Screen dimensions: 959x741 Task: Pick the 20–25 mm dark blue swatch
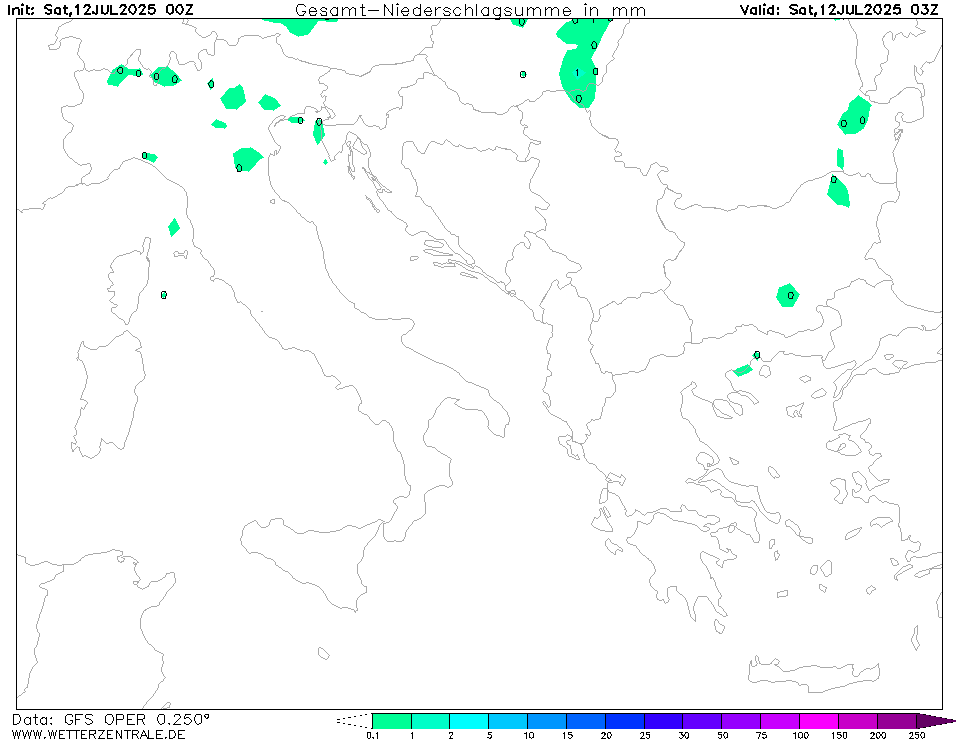coord(624,721)
